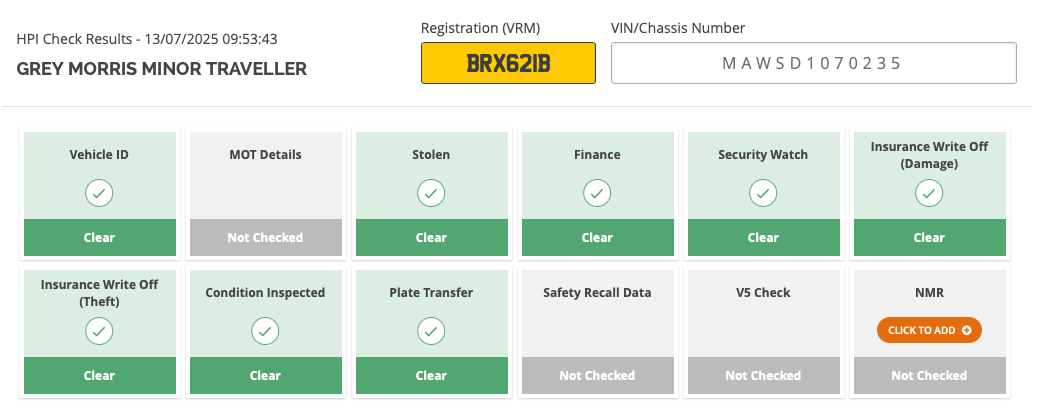This screenshot has width=1048, height=419.
Task: Click the Insurance Write Off (Damage) tick icon
Action: (x=929, y=193)
